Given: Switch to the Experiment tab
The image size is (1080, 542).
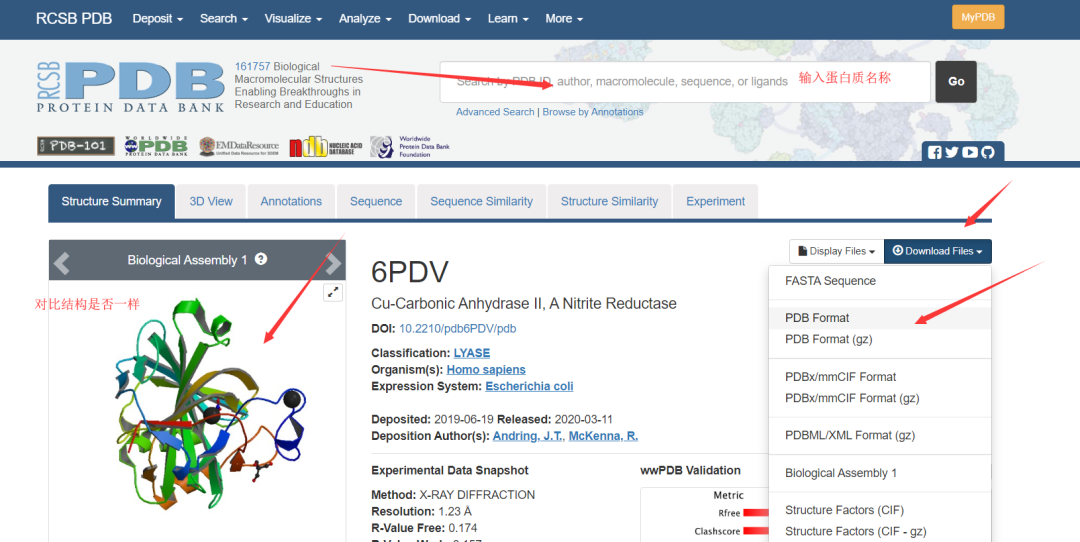Looking at the screenshot, I should 715,201.
